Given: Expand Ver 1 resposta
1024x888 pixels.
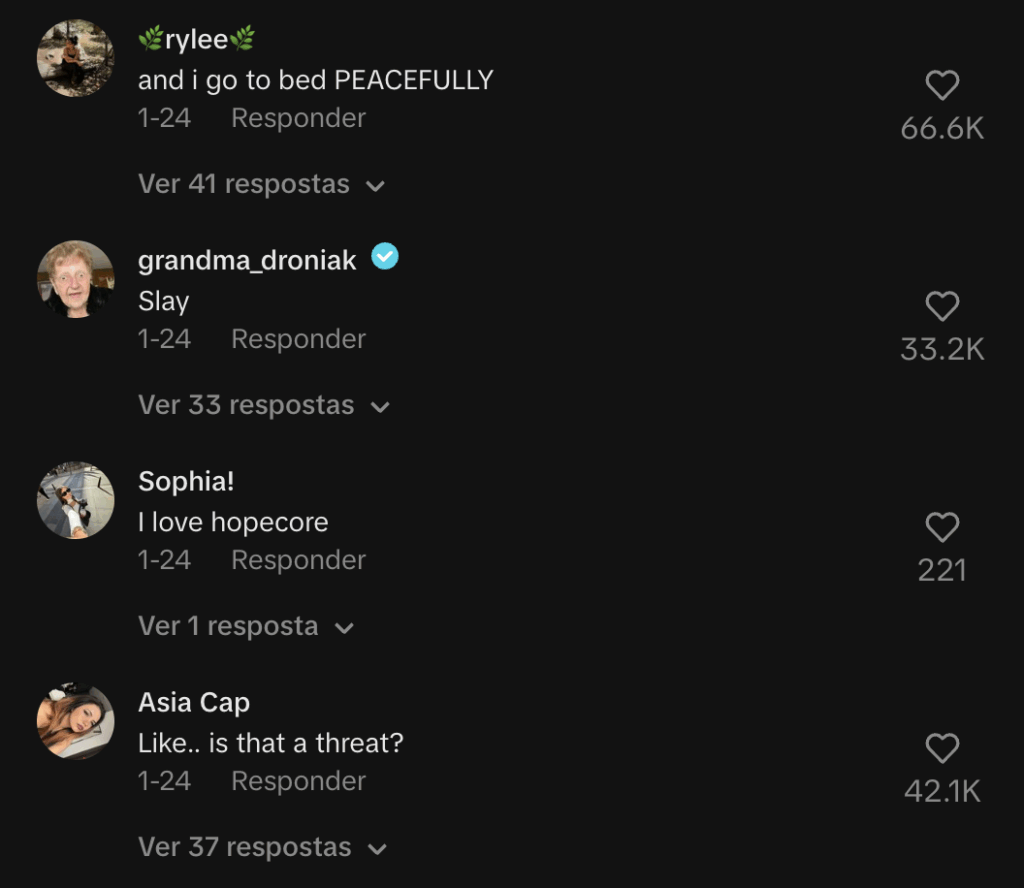Looking at the screenshot, I should [246, 627].
